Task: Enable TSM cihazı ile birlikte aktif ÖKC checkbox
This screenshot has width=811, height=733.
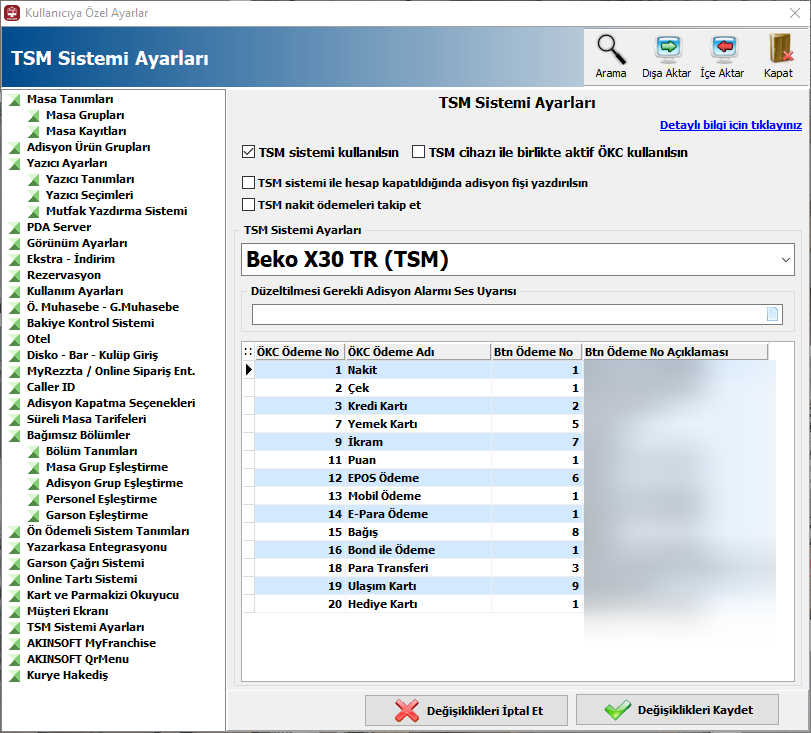Action: [419, 153]
